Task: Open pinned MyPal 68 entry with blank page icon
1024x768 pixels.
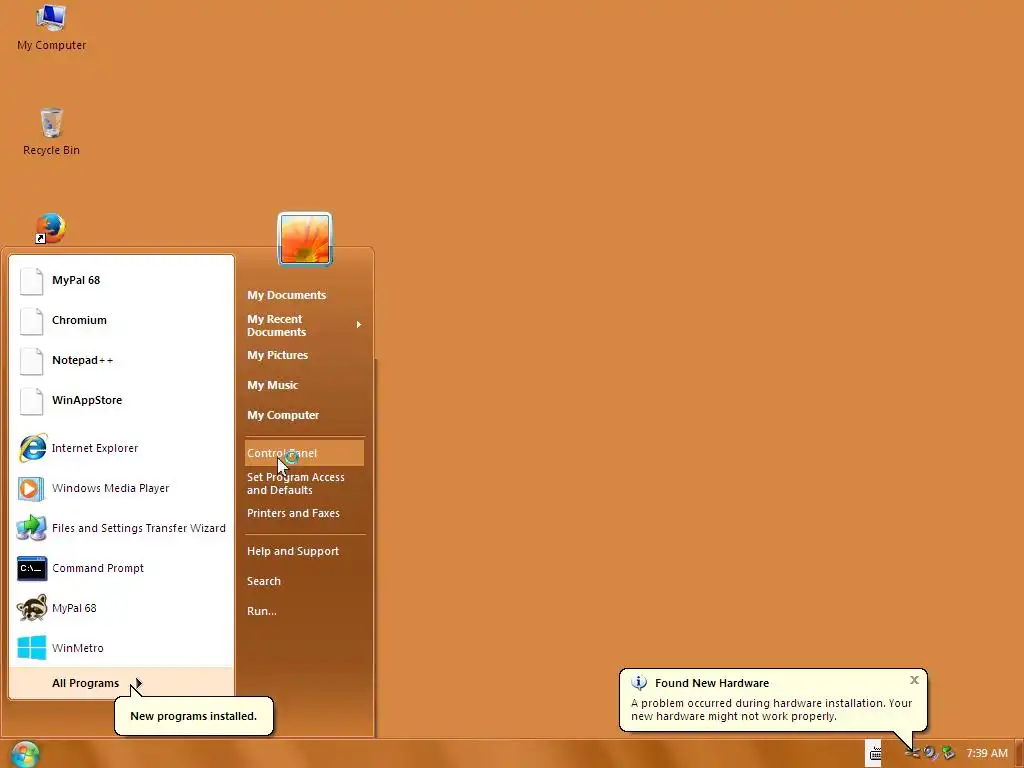Action: 121,280
